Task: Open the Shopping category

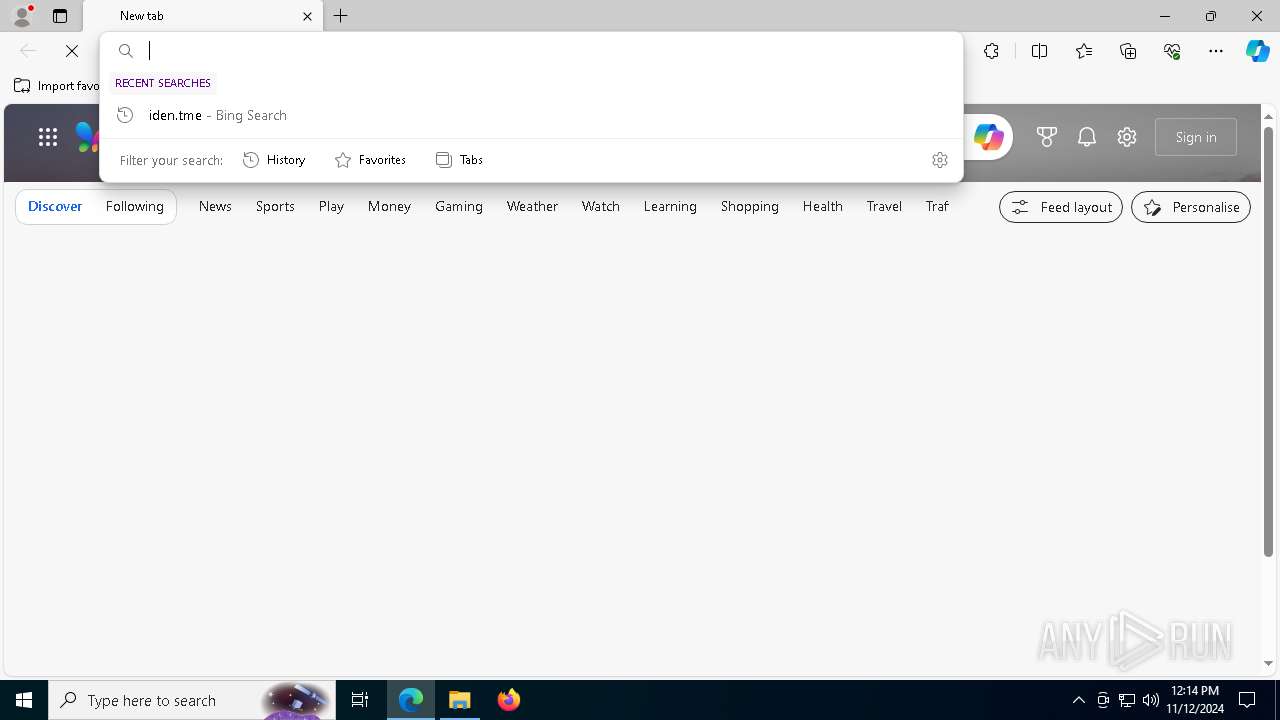Action: click(x=750, y=206)
